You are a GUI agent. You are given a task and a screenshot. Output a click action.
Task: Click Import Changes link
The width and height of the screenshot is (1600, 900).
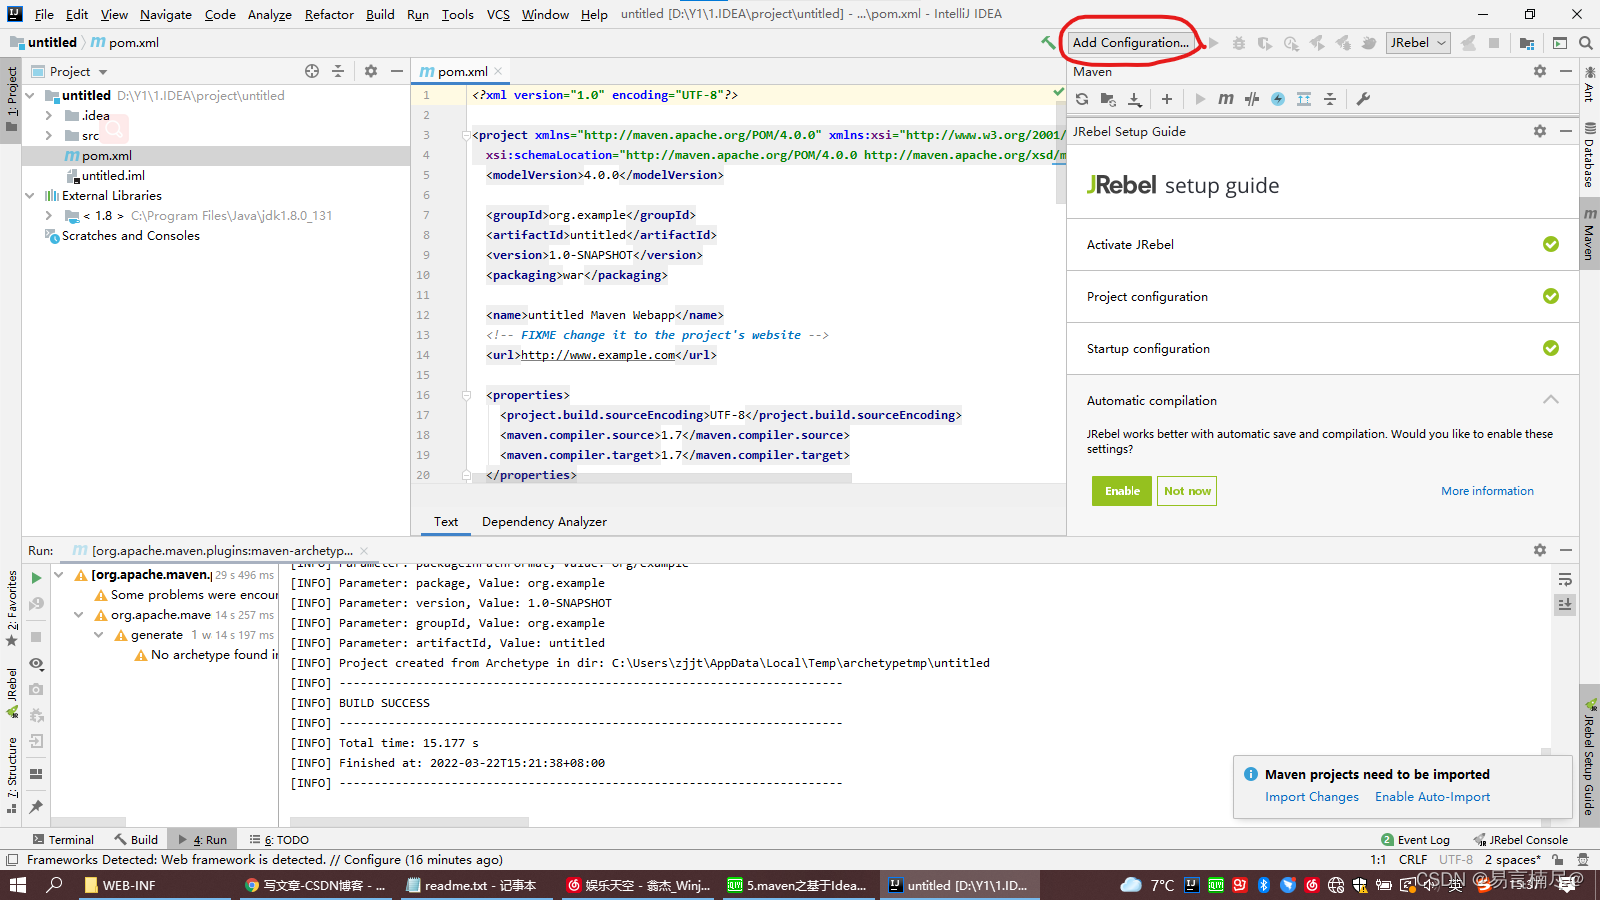click(1312, 797)
